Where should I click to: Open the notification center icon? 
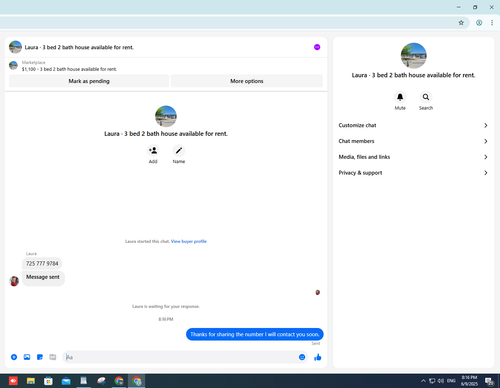[x=489, y=381]
